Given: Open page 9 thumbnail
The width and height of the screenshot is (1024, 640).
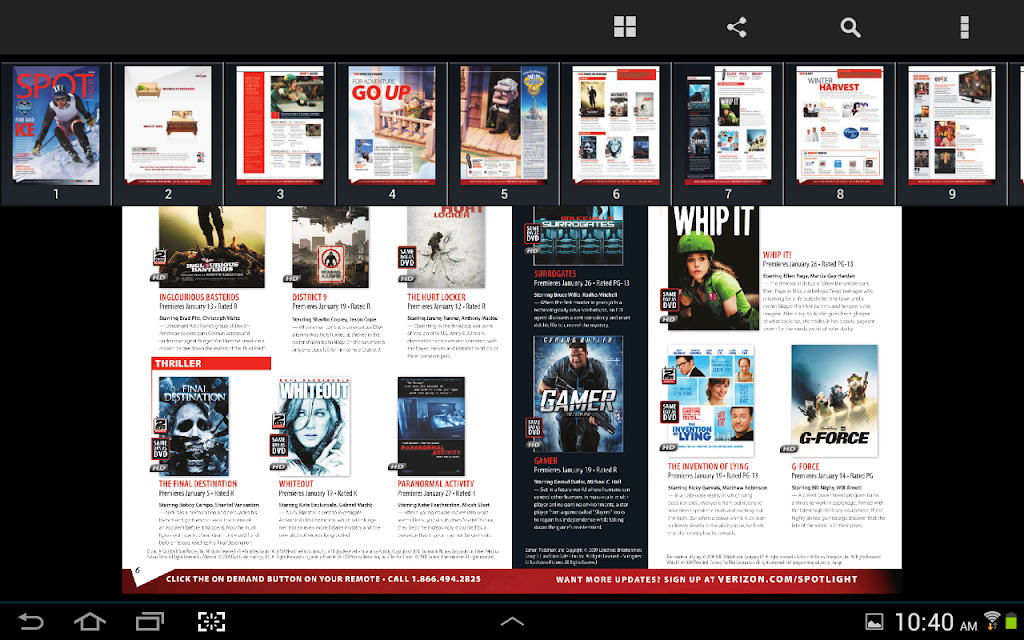Looking at the screenshot, I should (952, 125).
